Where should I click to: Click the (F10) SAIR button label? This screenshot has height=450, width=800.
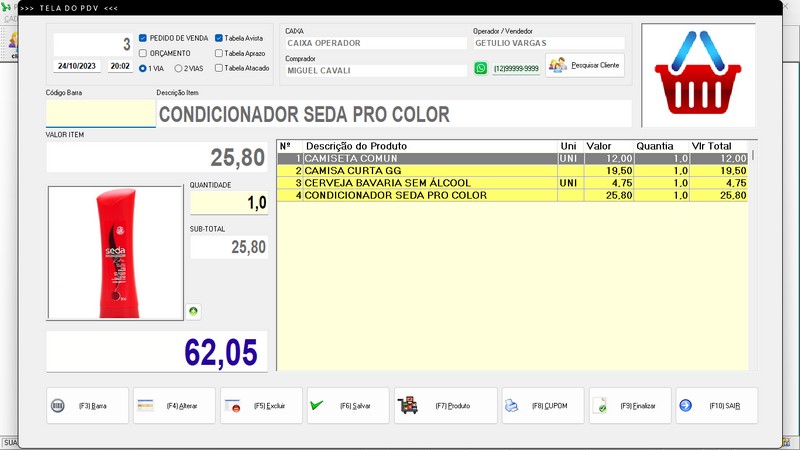725,406
